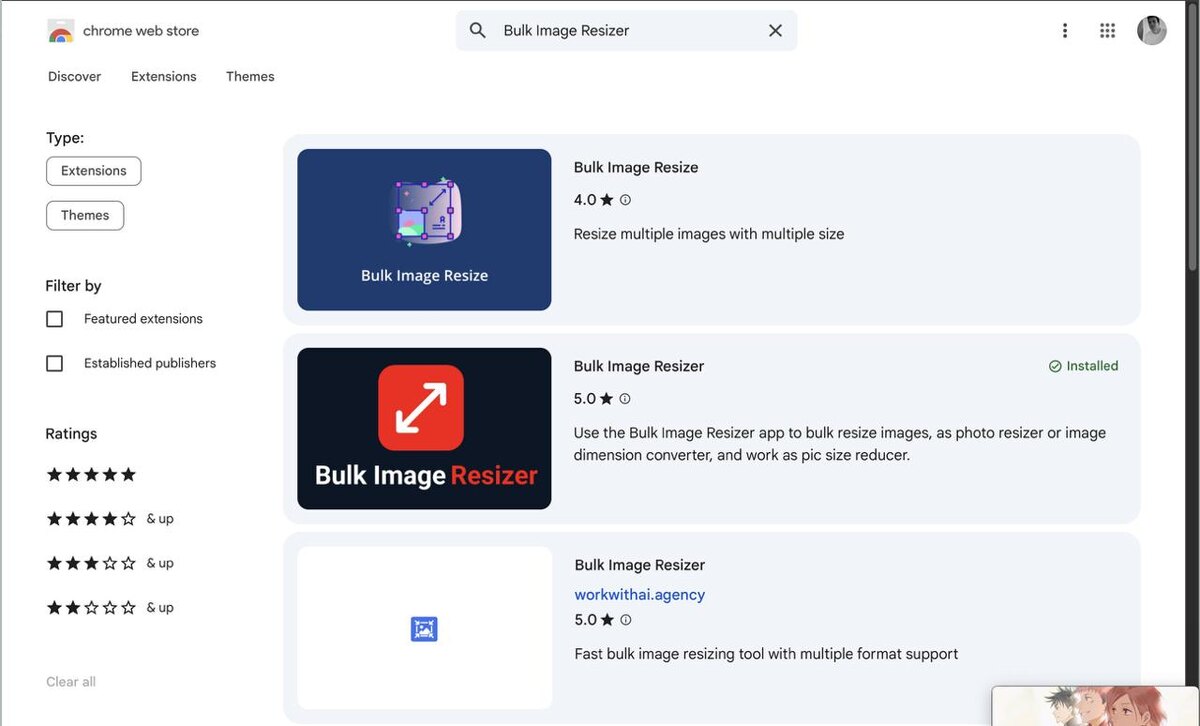Click the 4.0 rating value
The height and width of the screenshot is (726, 1200).
pyautogui.click(x=585, y=200)
